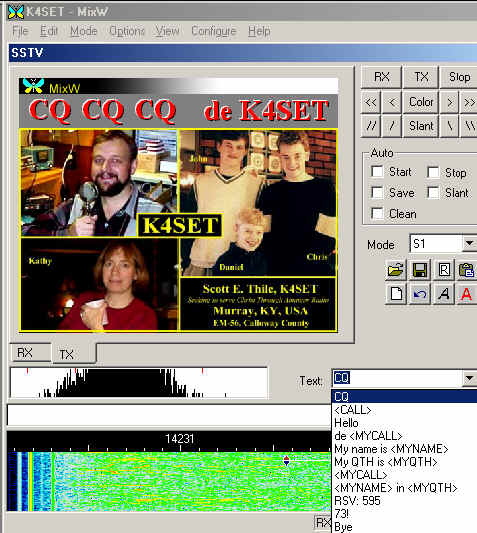Open the Configure menu

click(214, 31)
